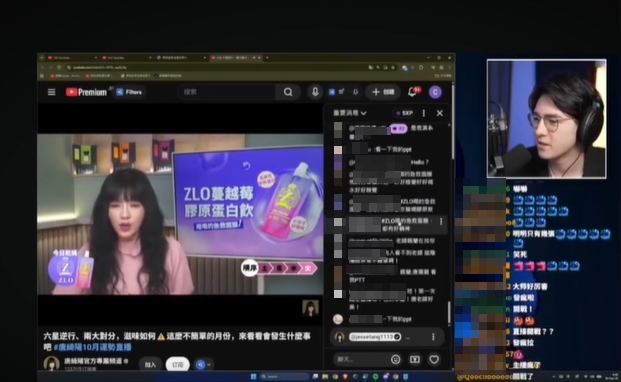Open the YouTube hamburger guide menu
Viewport: 621px width, 382px height.
(x=51, y=92)
